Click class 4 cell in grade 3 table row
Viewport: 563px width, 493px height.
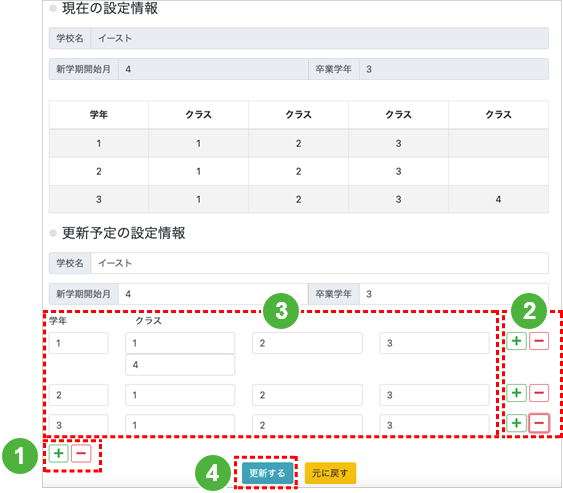coord(498,199)
